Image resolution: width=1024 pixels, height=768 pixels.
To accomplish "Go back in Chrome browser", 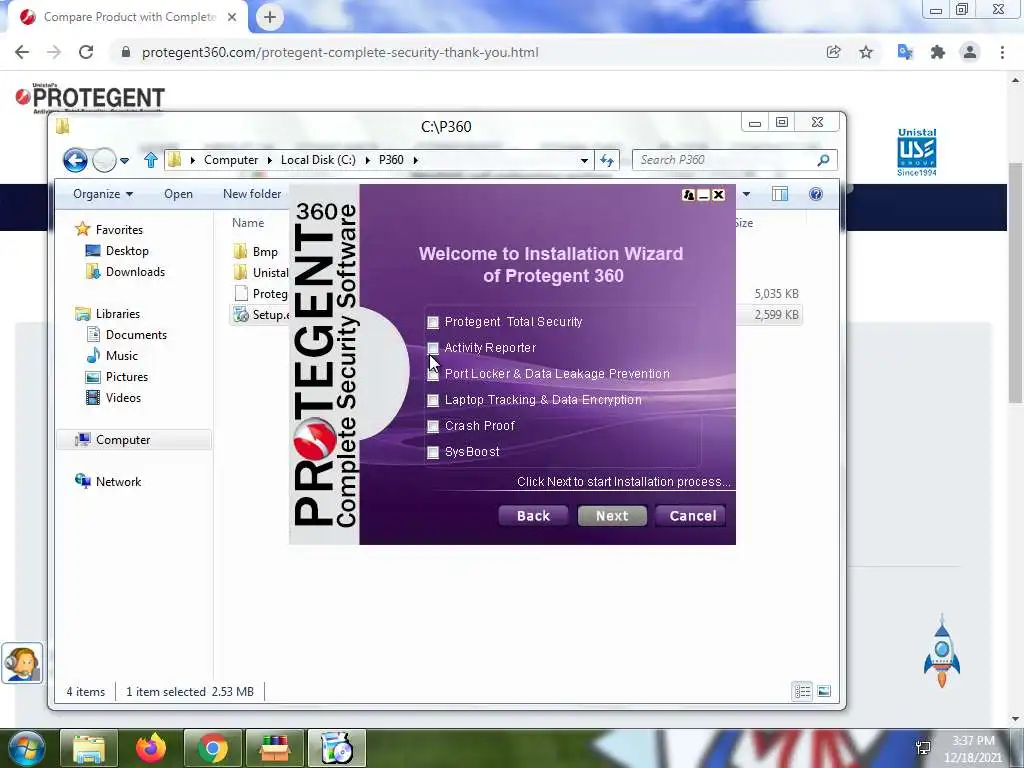I will tap(22, 52).
